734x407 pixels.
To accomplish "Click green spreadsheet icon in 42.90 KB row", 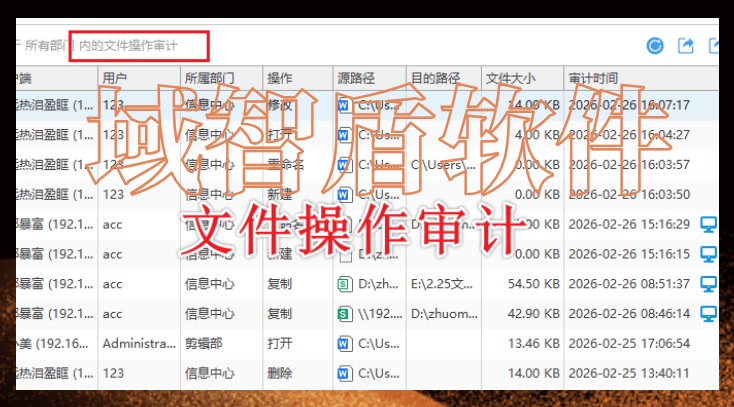I will tap(345, 314).
